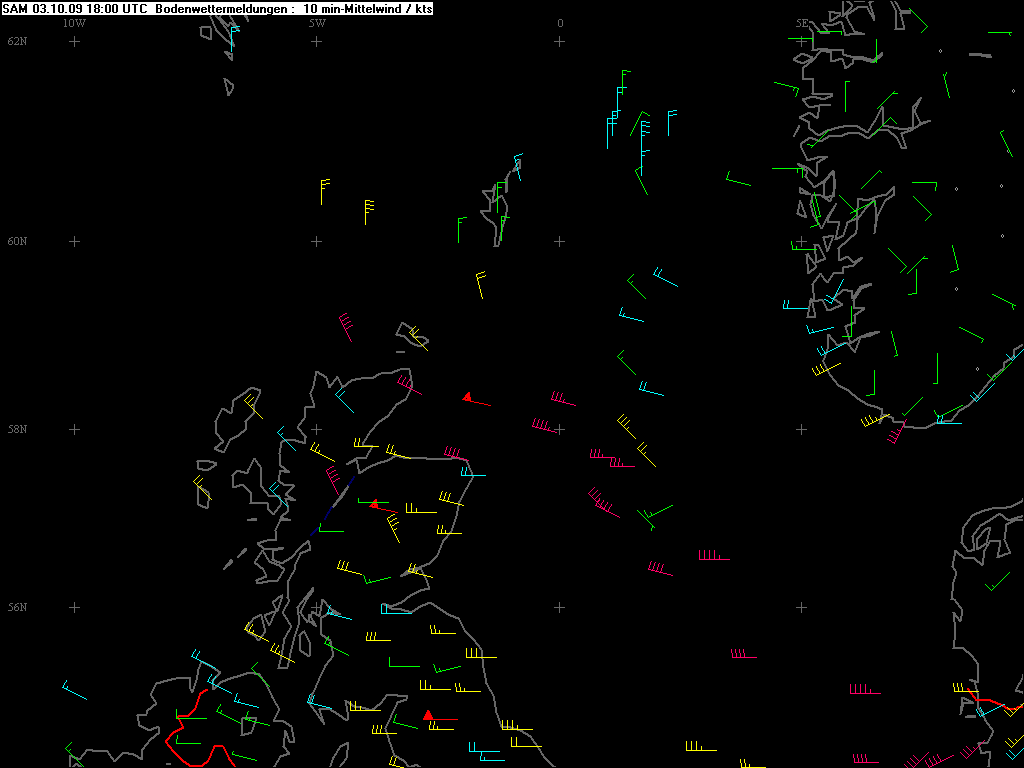Select the red triangle marker on the Scottish mainland
Screen dimensions: 1024x768
[x=374, y=504]
